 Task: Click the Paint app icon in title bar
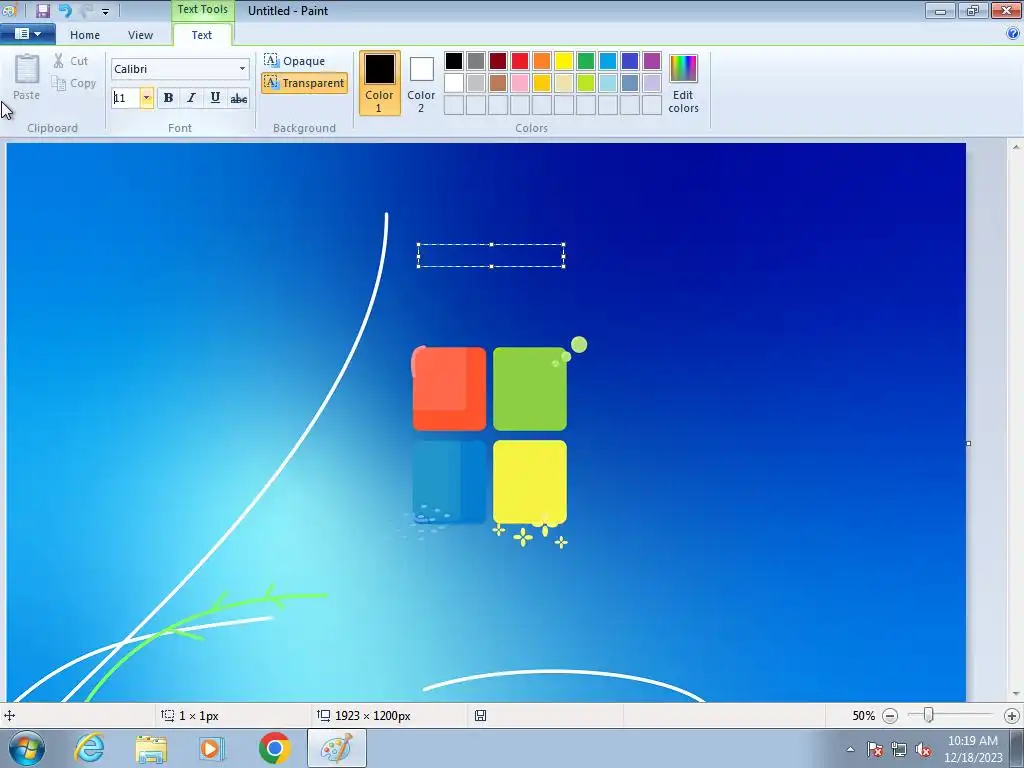coord(9,10)
